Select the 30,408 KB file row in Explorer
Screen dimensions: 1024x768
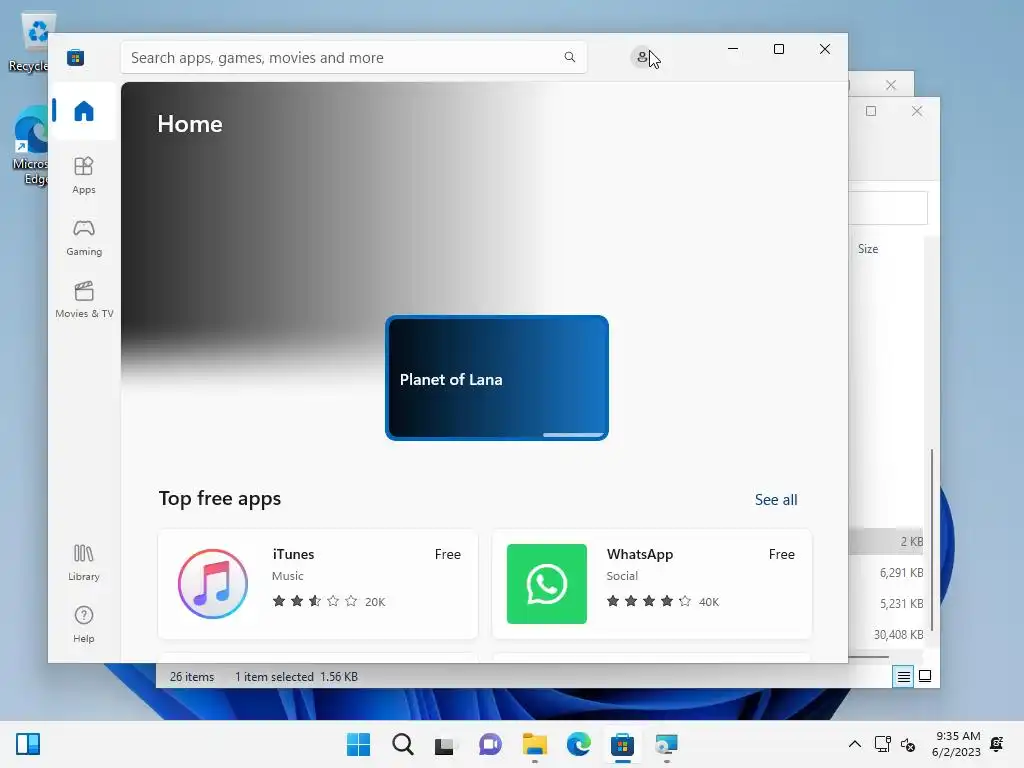(888, 634)
